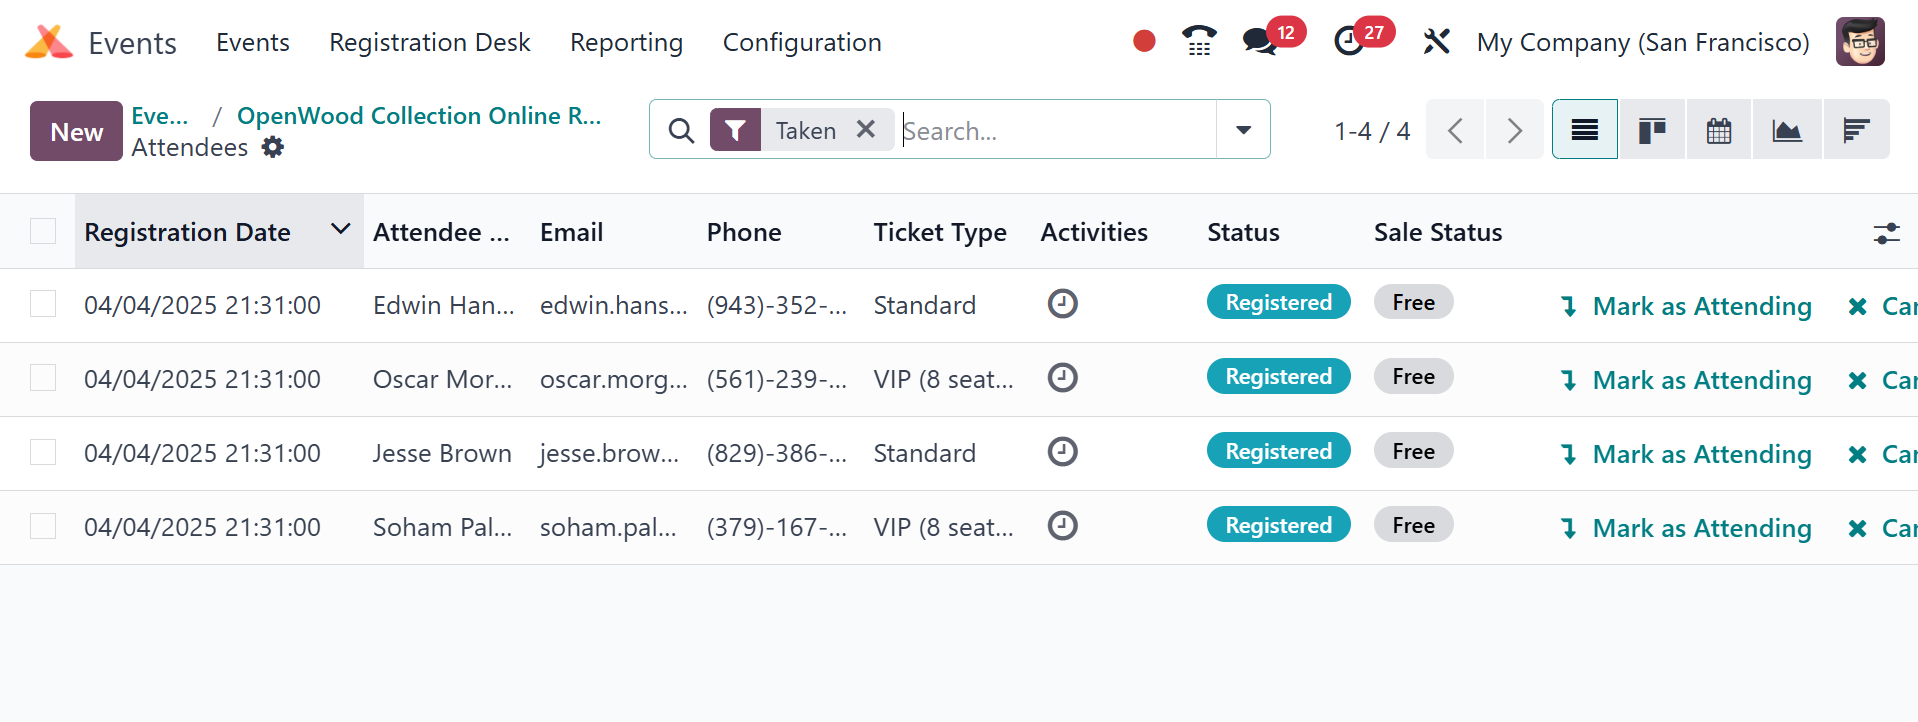Click the Search input field

[x=1055, y=131]
